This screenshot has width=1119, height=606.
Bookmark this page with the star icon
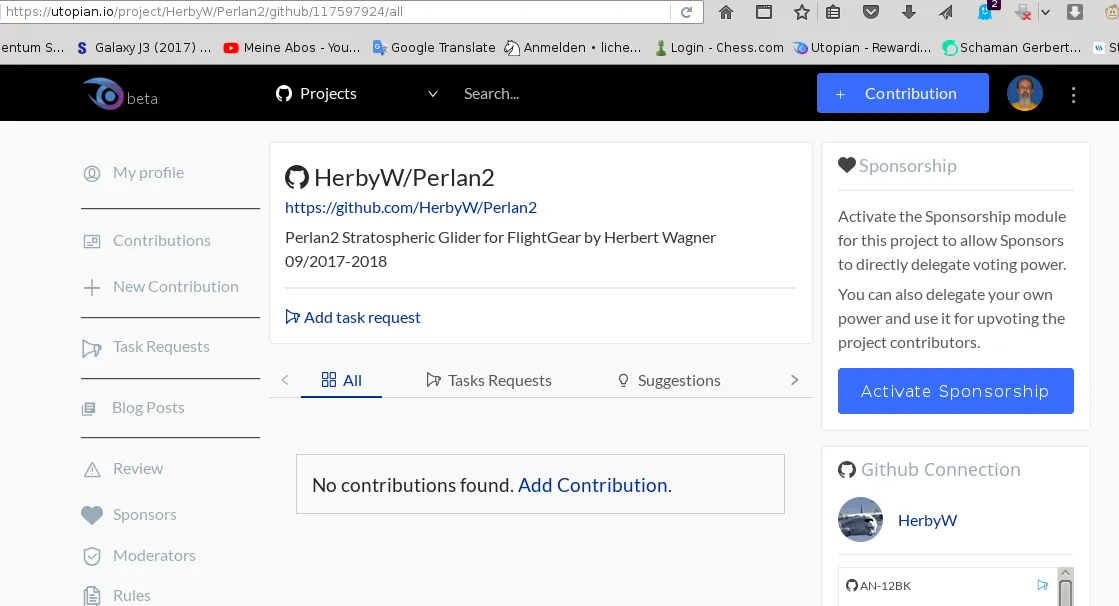click(801, 12)
